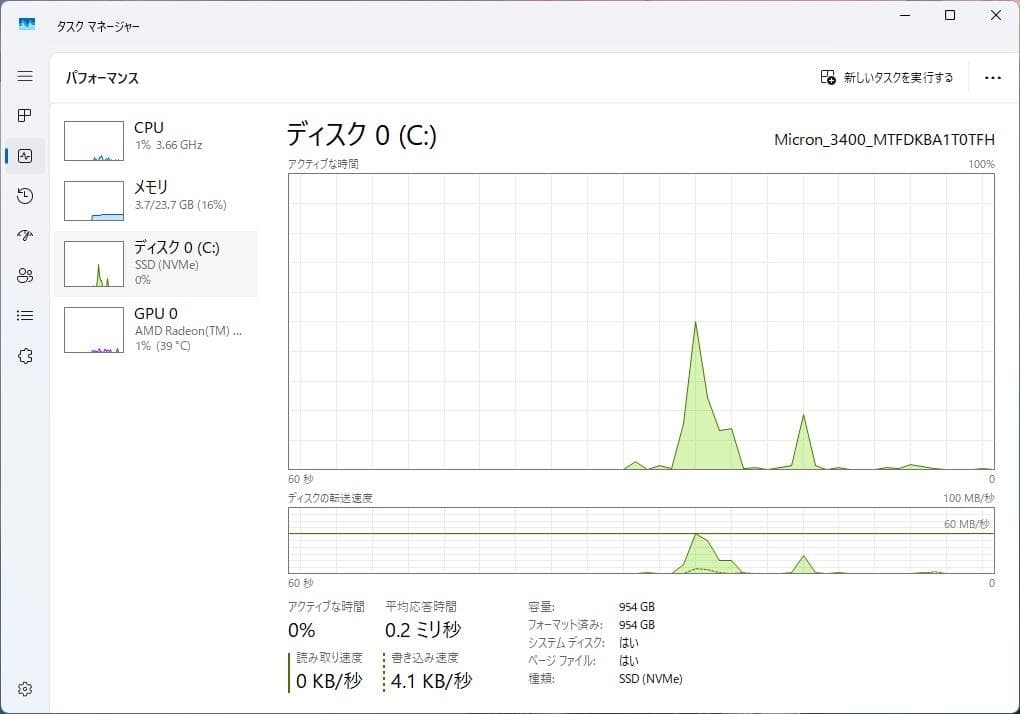Click the active time disk graph
This screenshot has width=1020, height=714.
[x=641, y=321]
